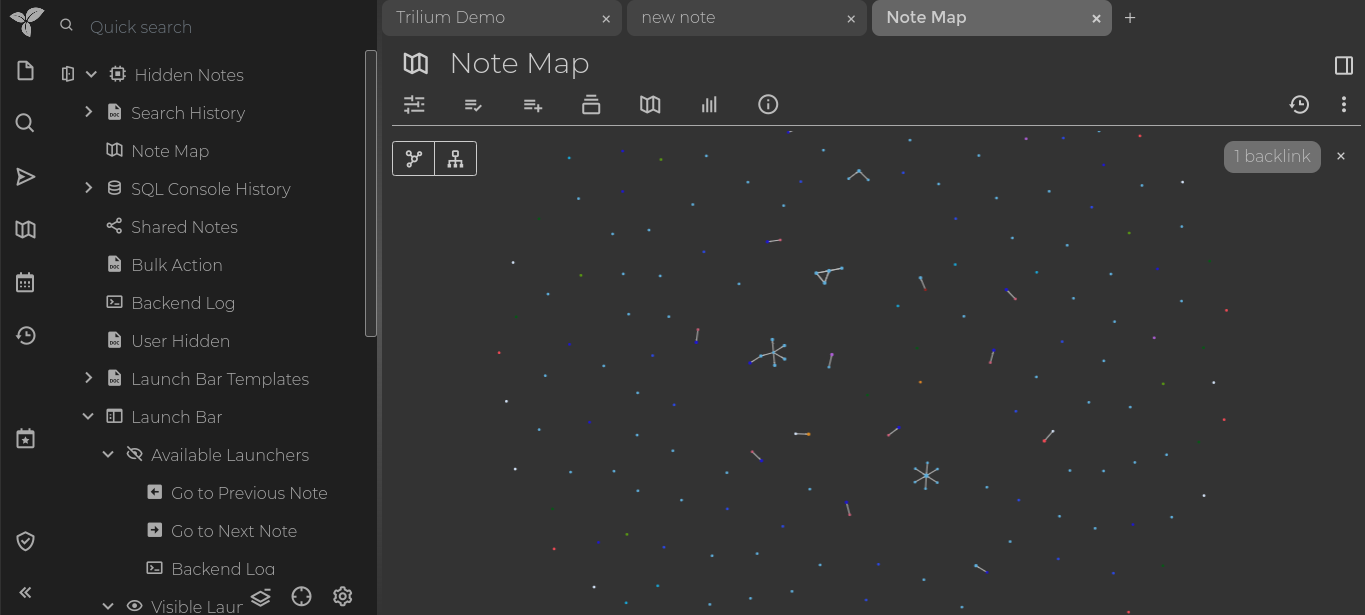
Task: Collapse the Available Launchers section
Action: pos(108,454)
